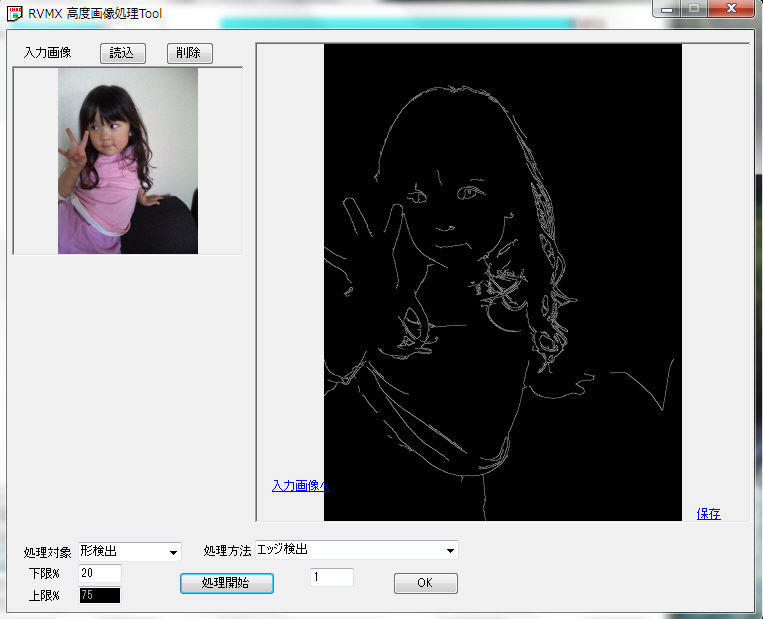The width and height of the screenshot is (763, 619).
Task: Maximize the RVMX tool window
Action: pyautogui.click(x=694, y=9)
